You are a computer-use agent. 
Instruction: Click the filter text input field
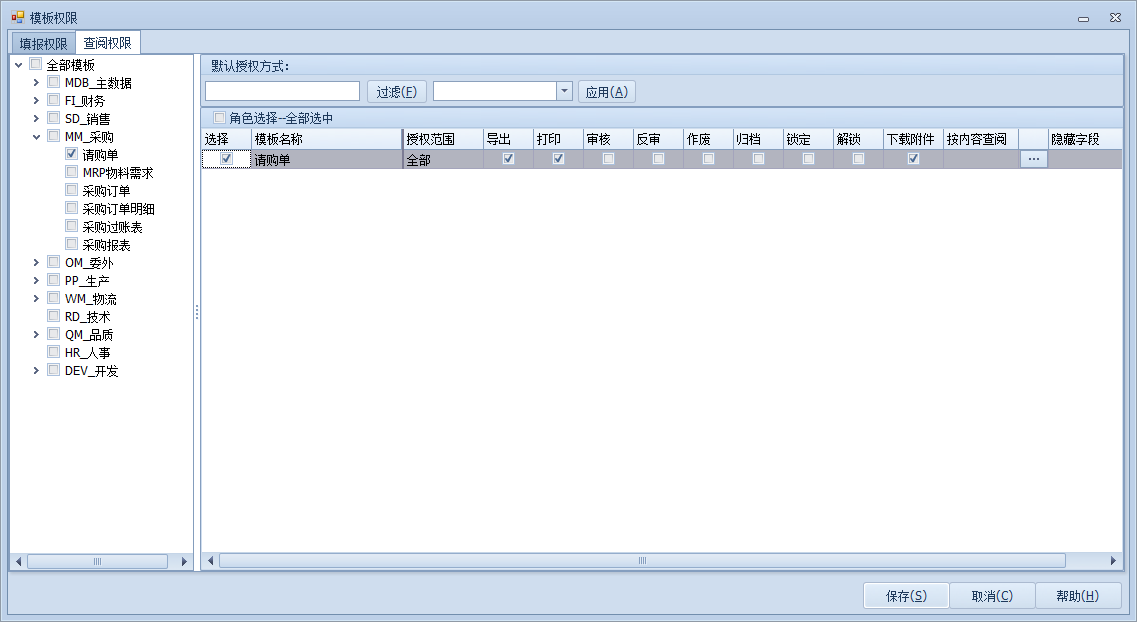pos(282,91)
